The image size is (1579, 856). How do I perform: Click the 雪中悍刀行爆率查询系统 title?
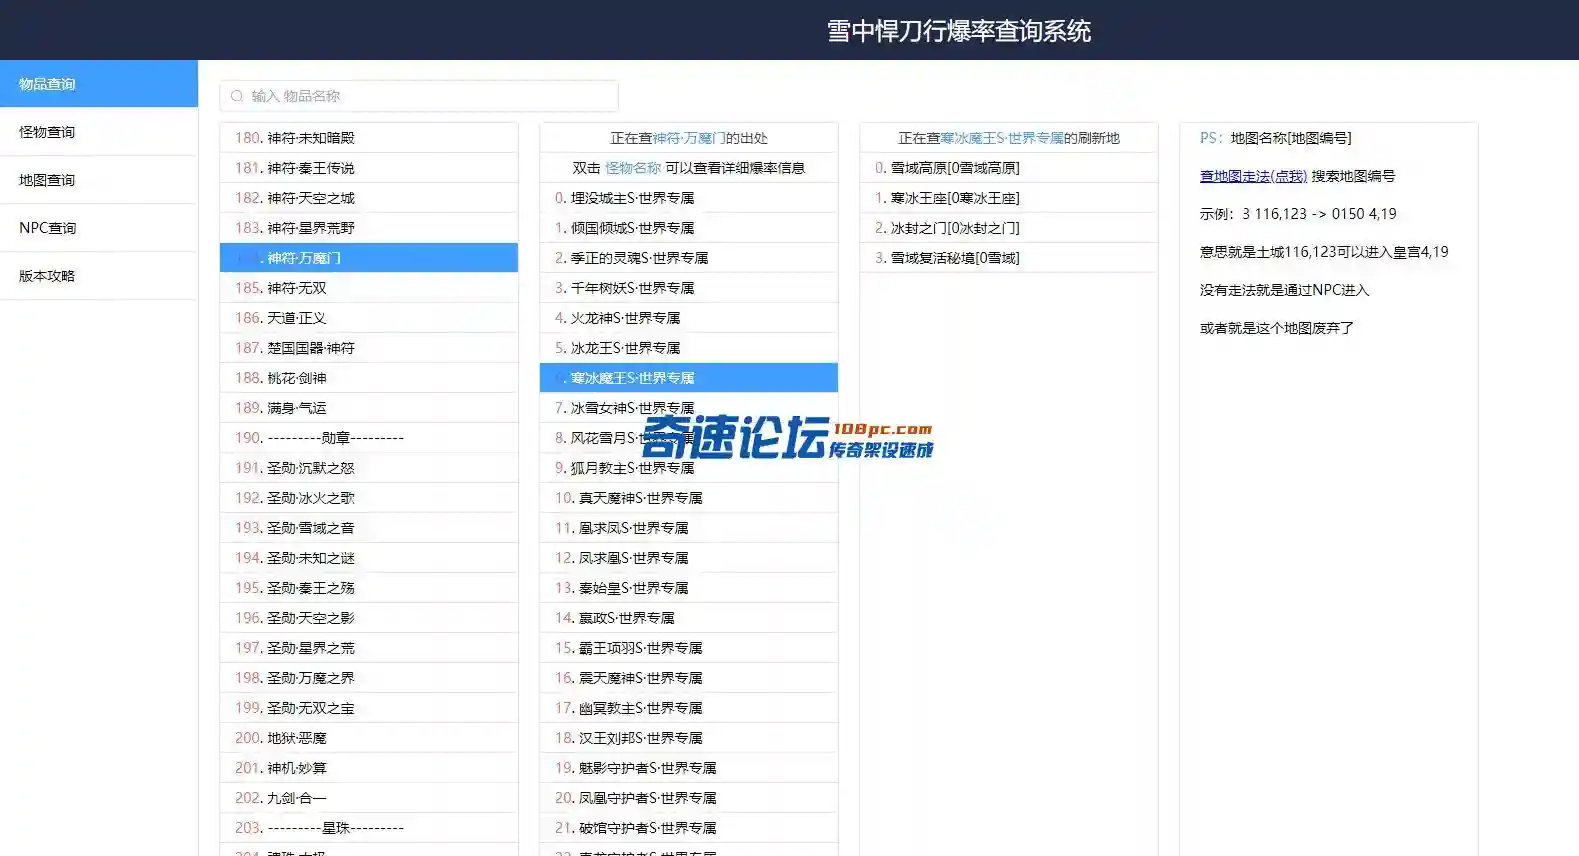[x=959, y=31]
